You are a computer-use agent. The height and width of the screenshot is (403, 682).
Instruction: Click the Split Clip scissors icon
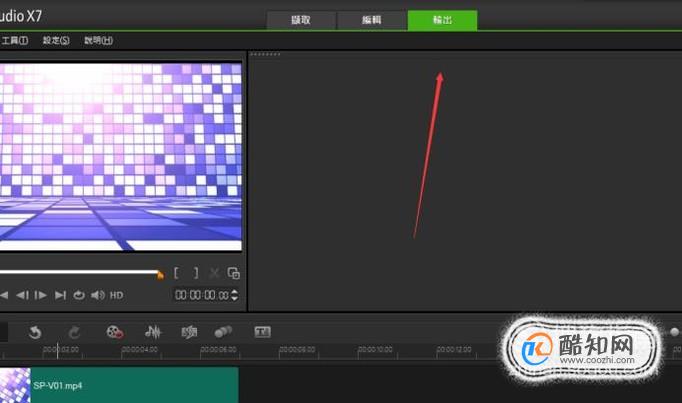click(214, 273)
